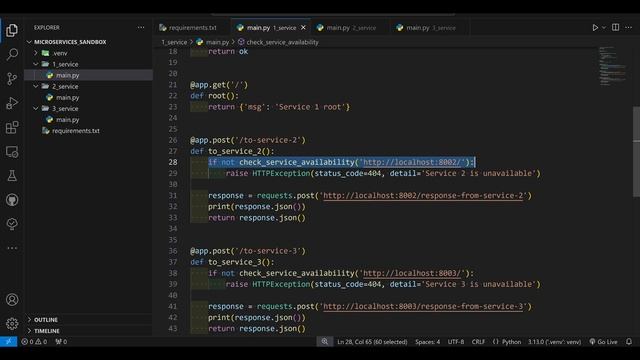Open the Extensions view
Screen dimensions: 640x360
tap(12, 127)
